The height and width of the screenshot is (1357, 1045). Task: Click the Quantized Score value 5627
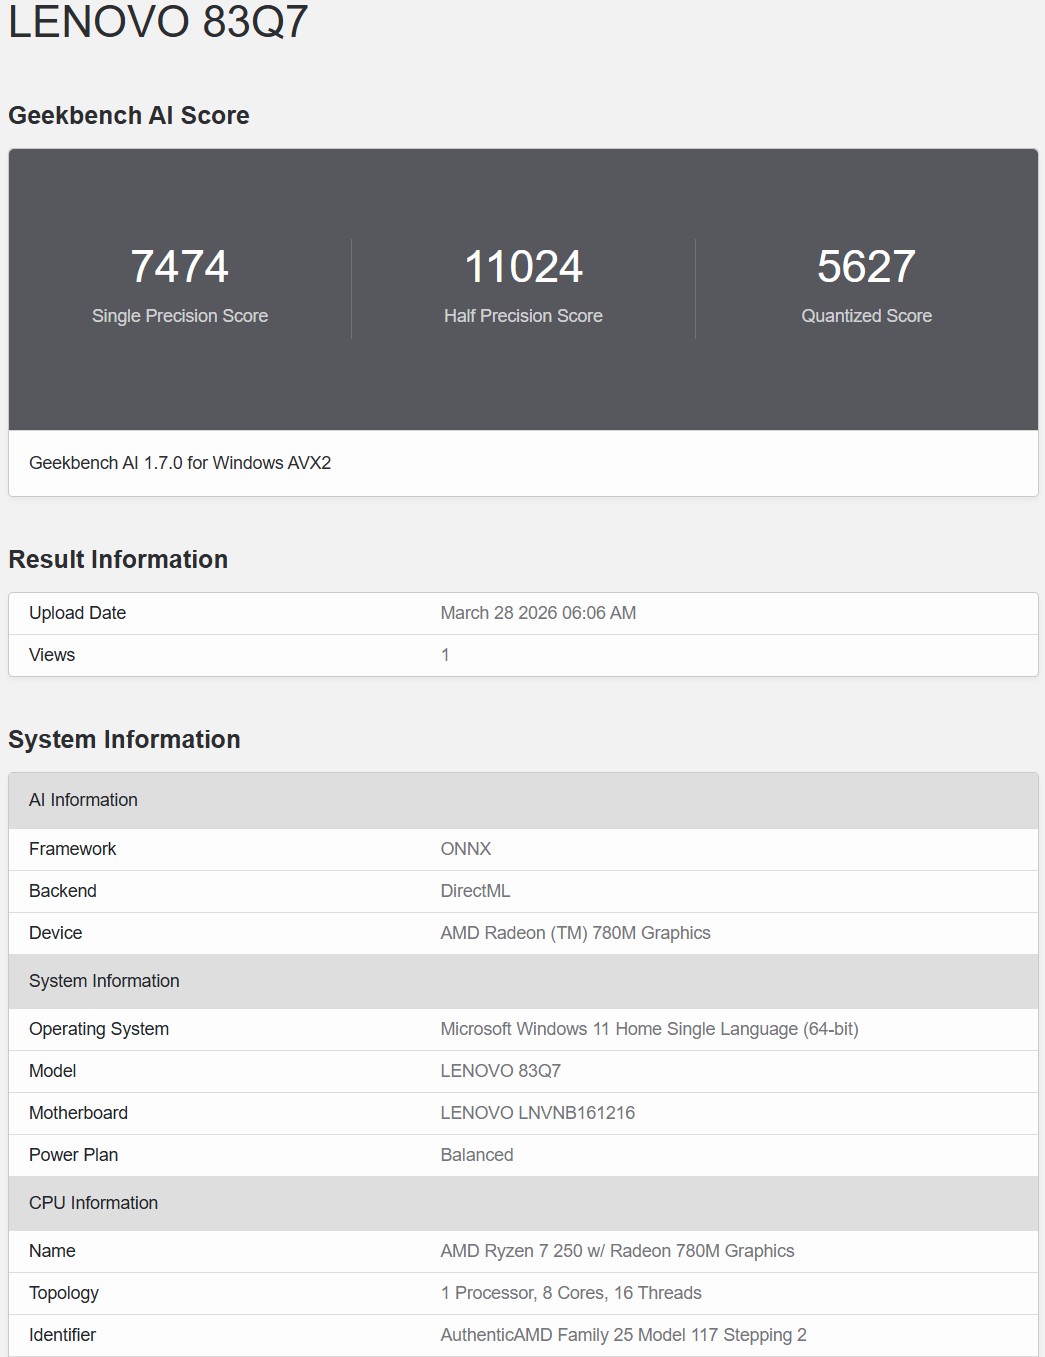pos(866,267)
